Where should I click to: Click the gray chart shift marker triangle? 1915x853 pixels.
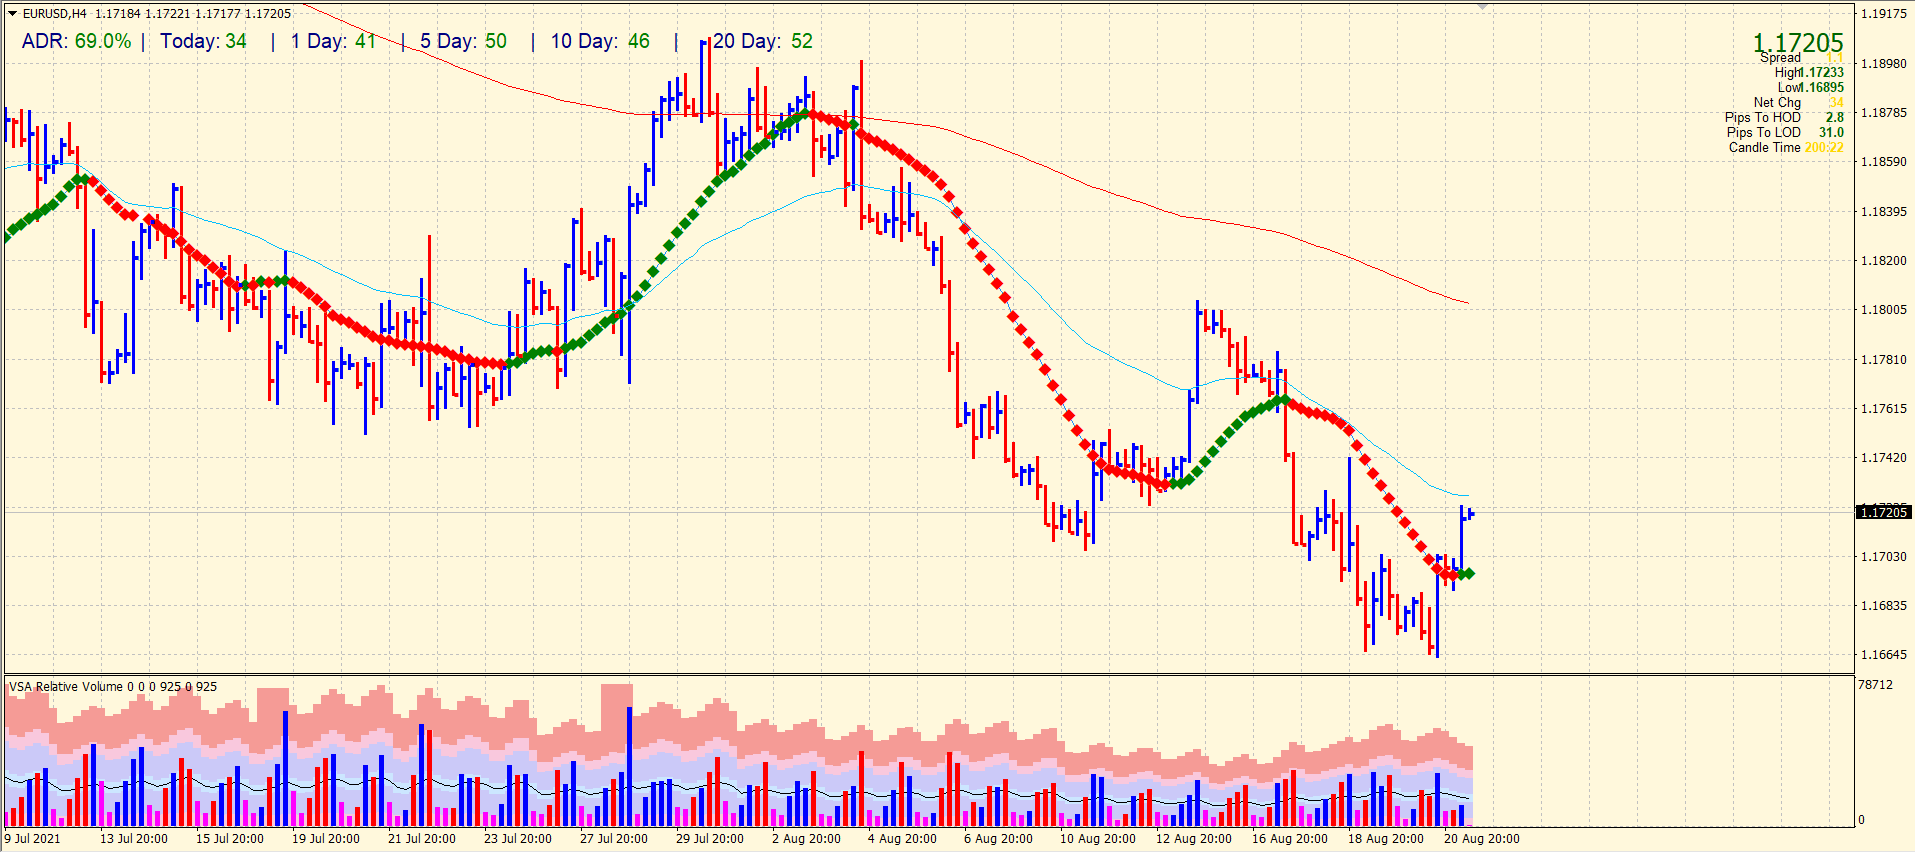coord(1482,6)
